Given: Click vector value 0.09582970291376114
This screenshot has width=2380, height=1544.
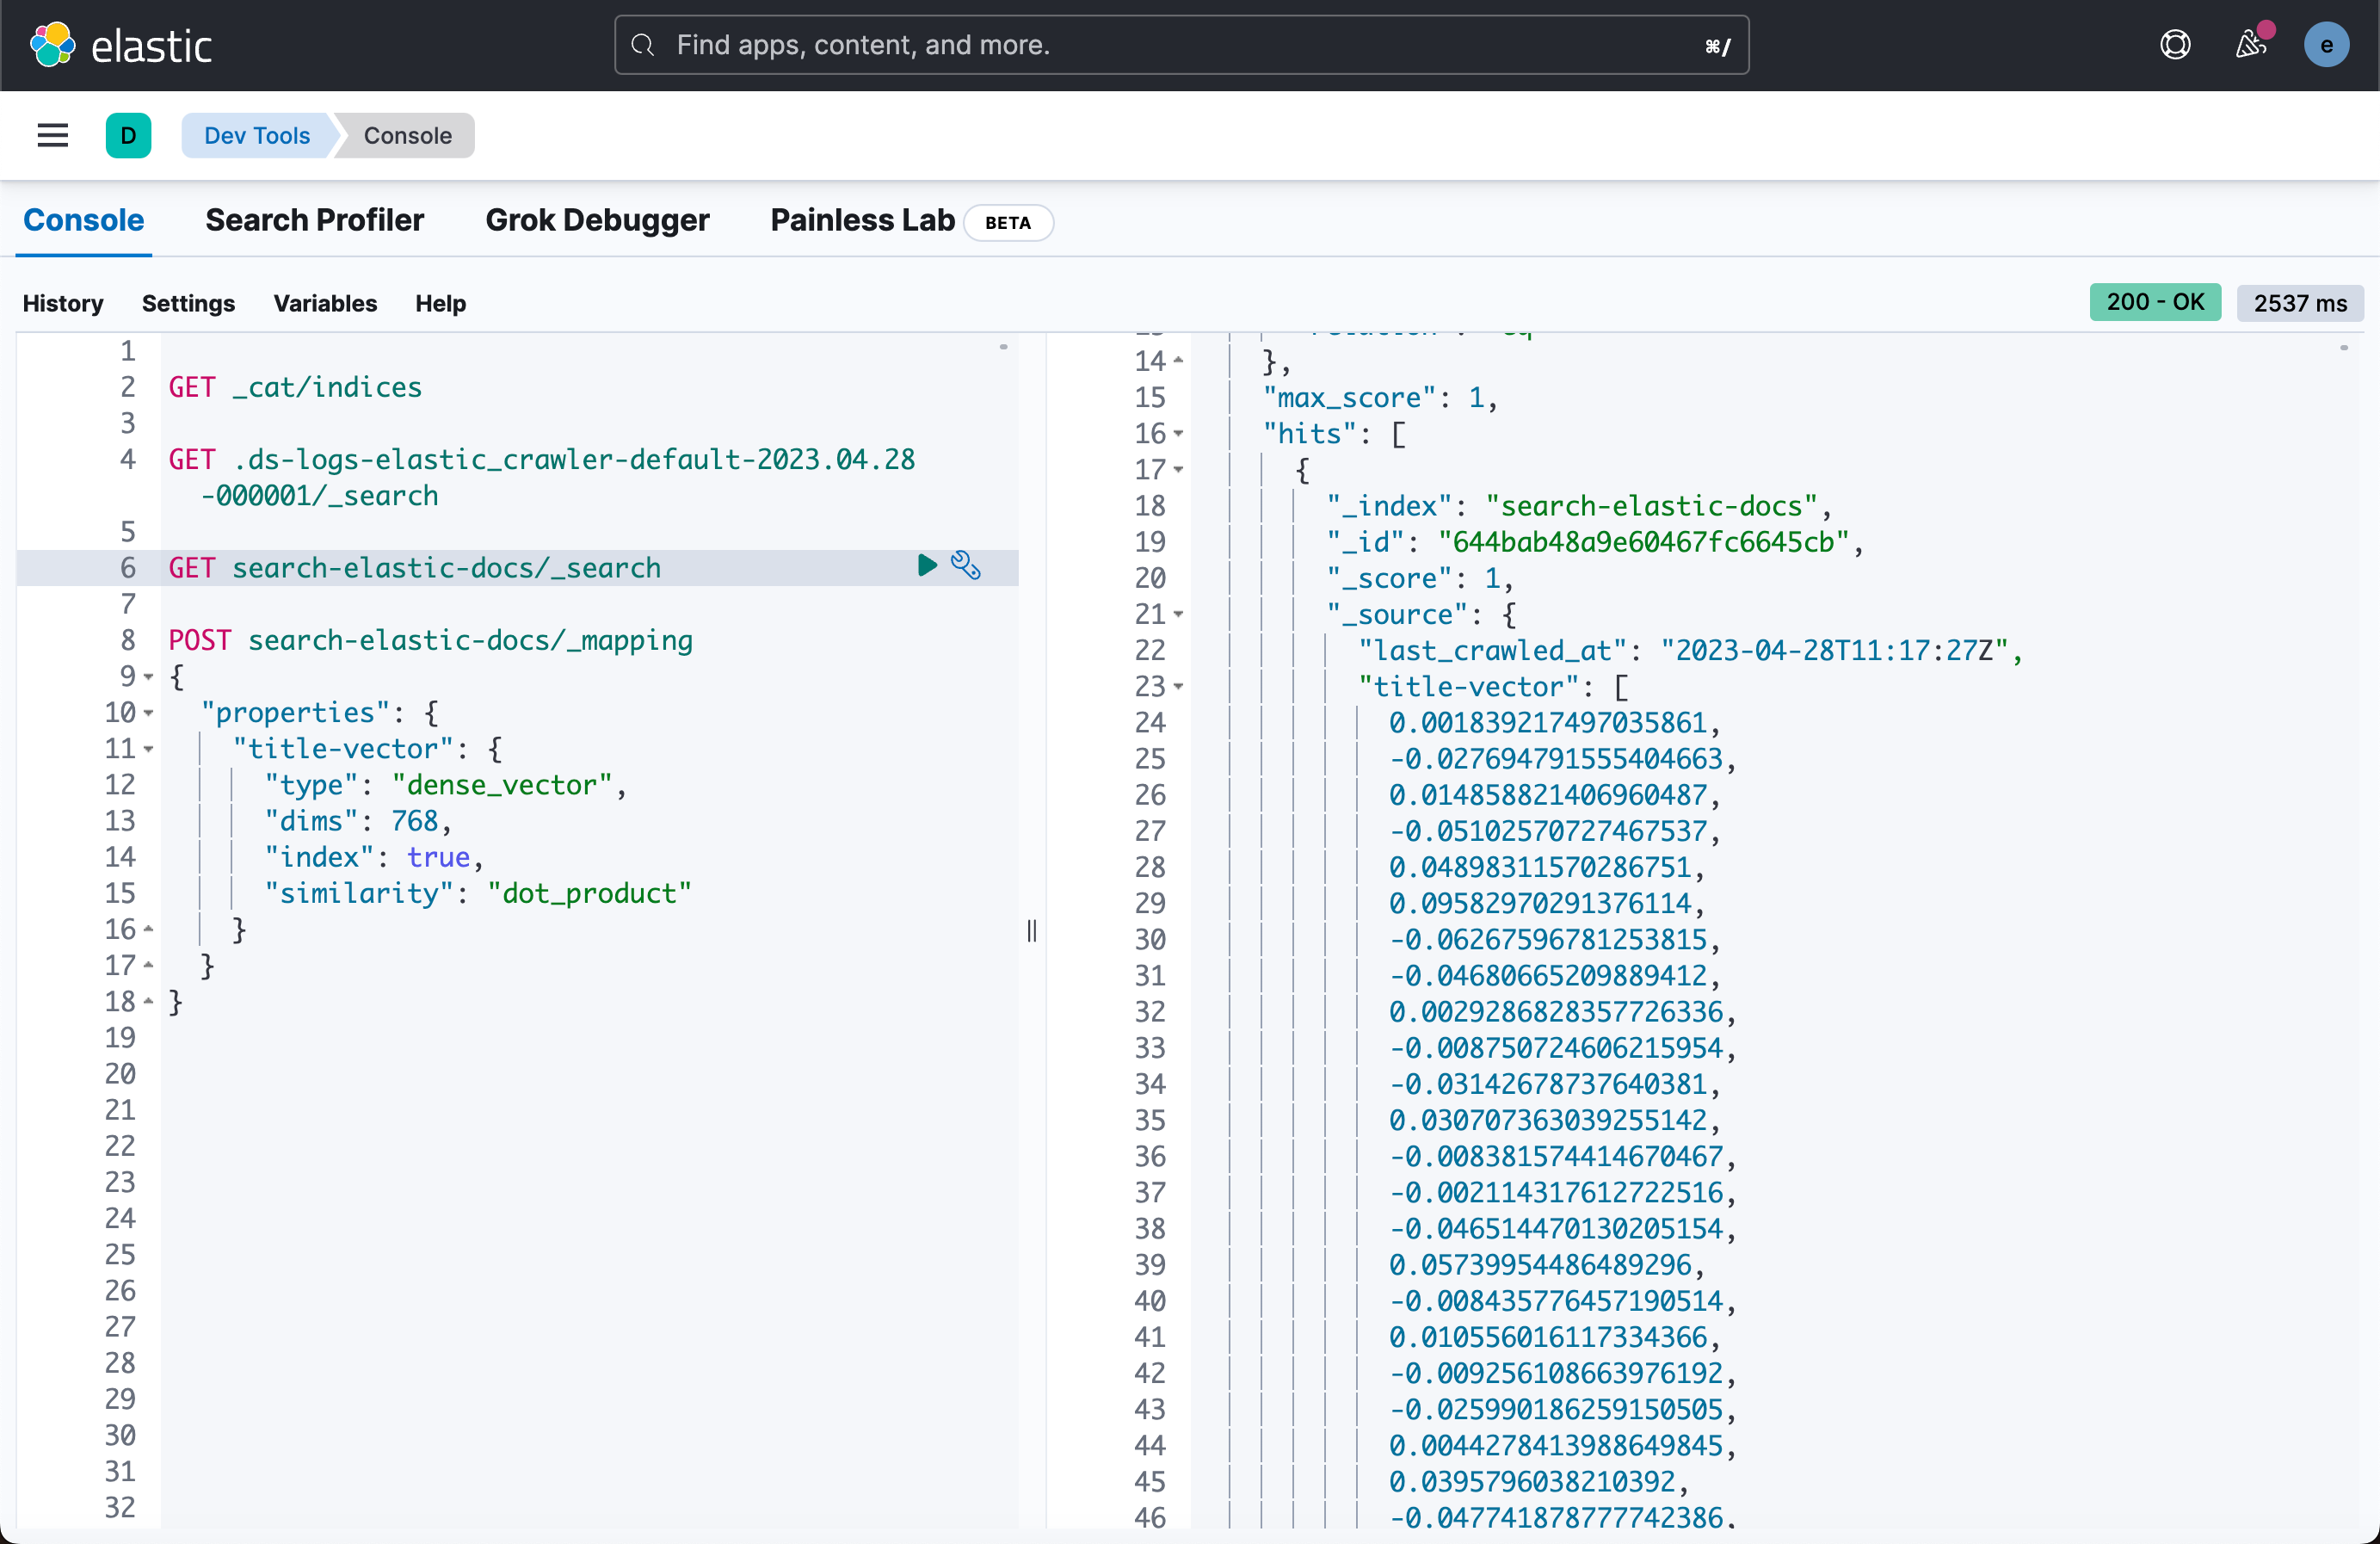Looking at the screenshot, I should pos(1540,903).
